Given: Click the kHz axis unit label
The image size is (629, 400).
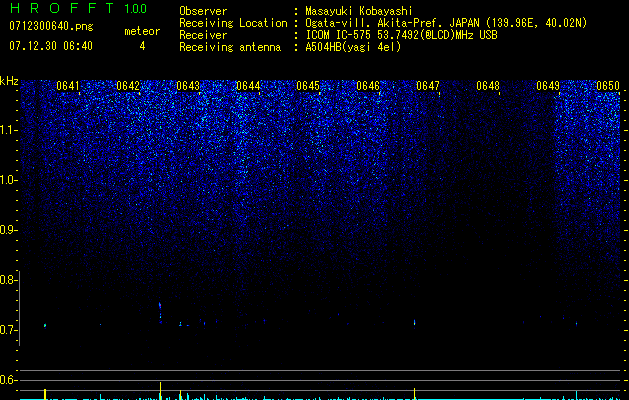Looking at the screenshot, I should [9, 81].
